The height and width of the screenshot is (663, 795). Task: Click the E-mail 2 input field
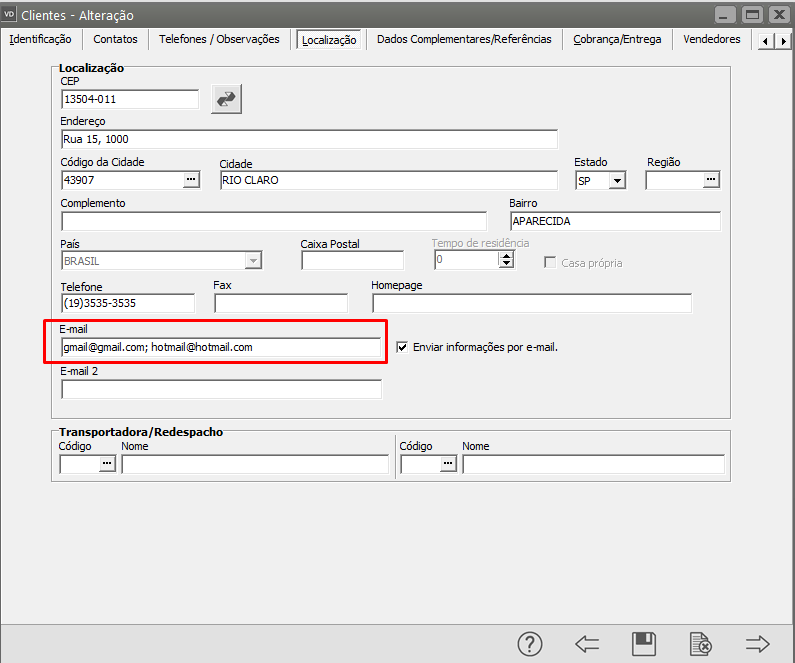pos(221,390)
